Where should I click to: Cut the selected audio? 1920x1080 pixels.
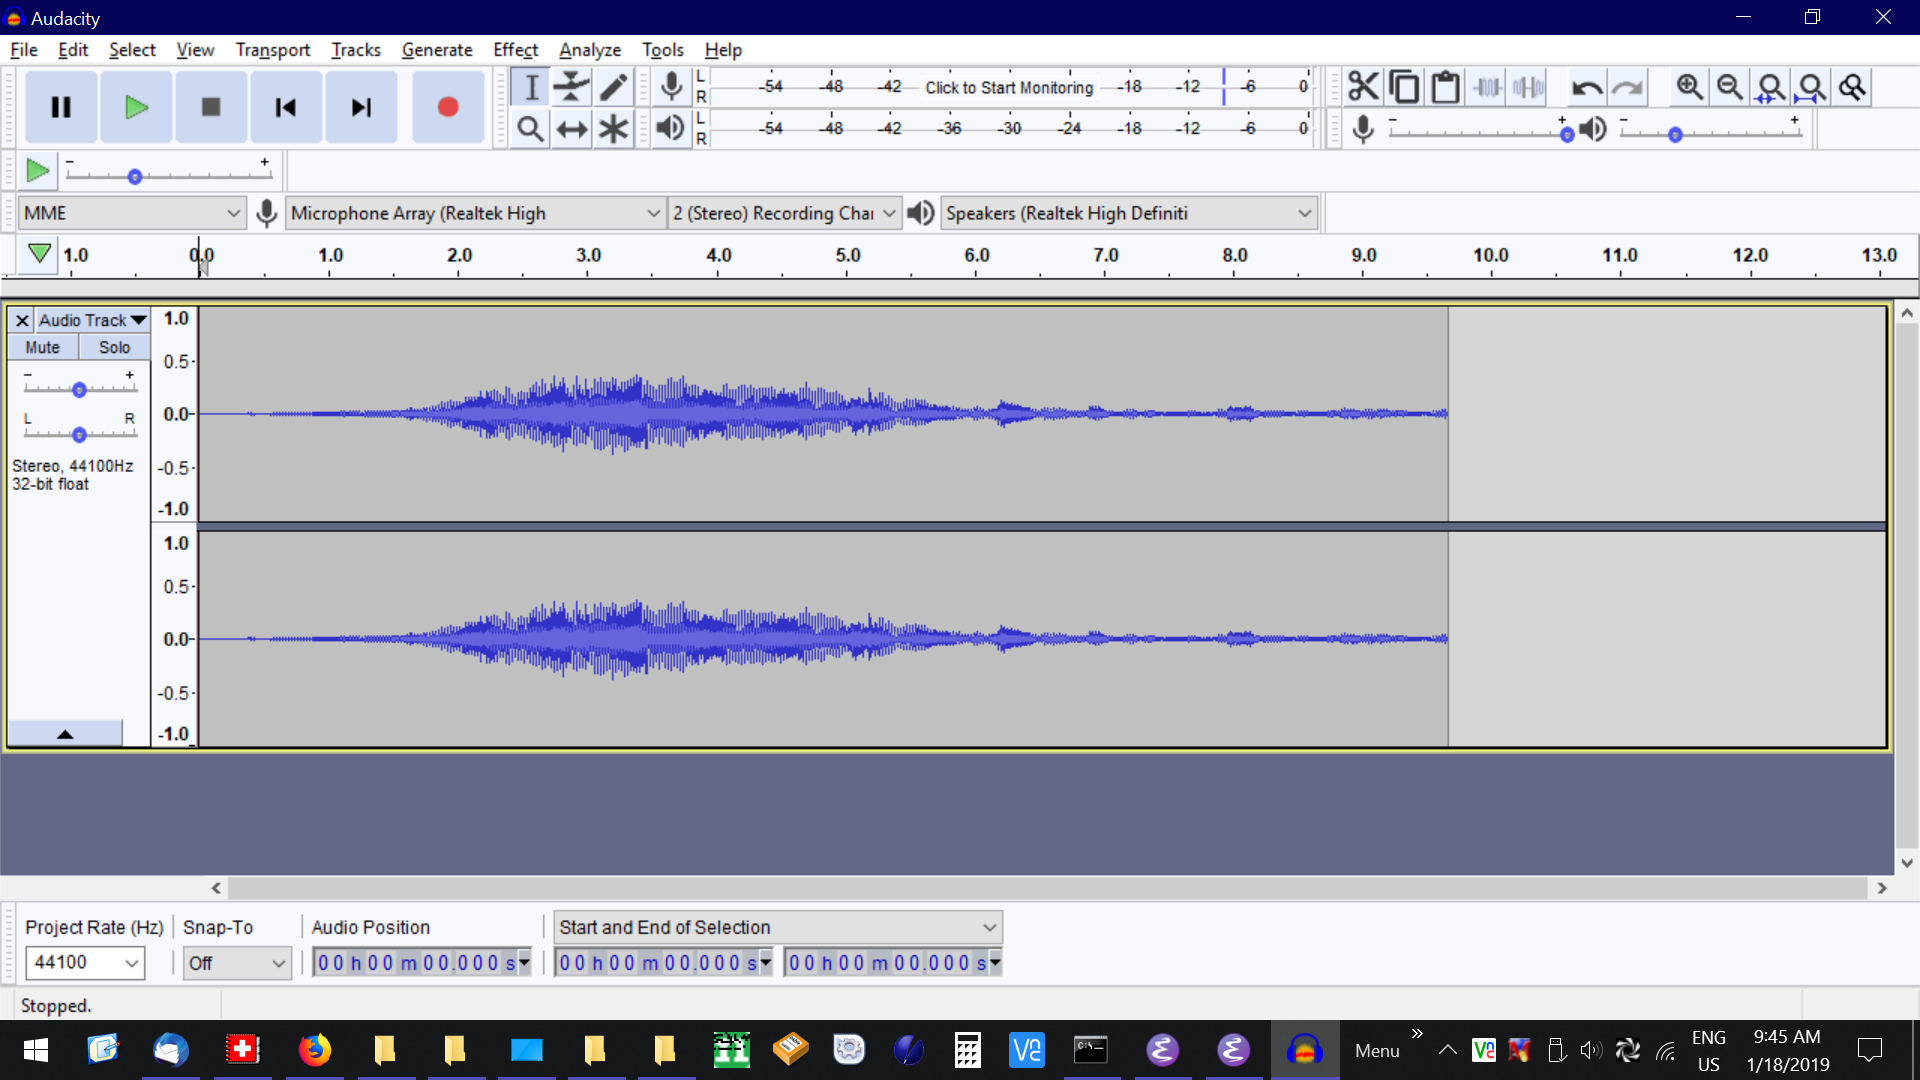pos(1363,87)
